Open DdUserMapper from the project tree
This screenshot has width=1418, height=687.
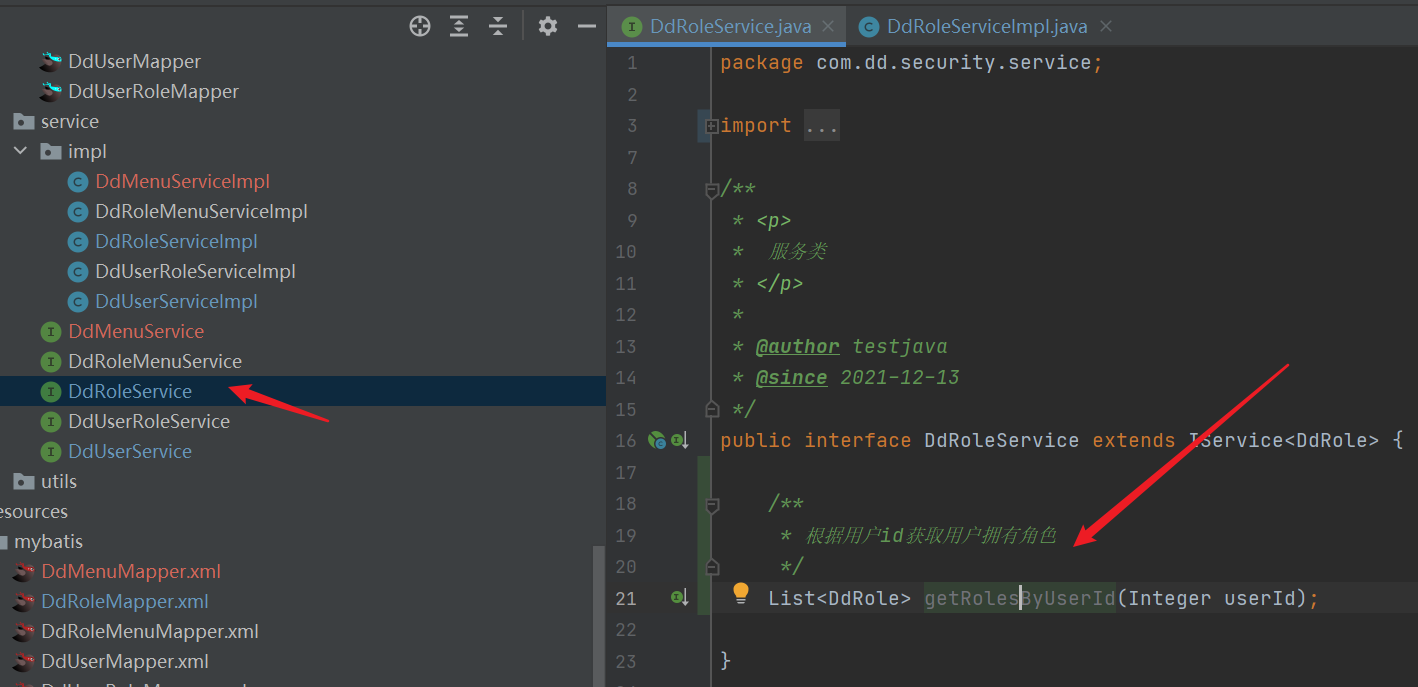coord(135,61)
